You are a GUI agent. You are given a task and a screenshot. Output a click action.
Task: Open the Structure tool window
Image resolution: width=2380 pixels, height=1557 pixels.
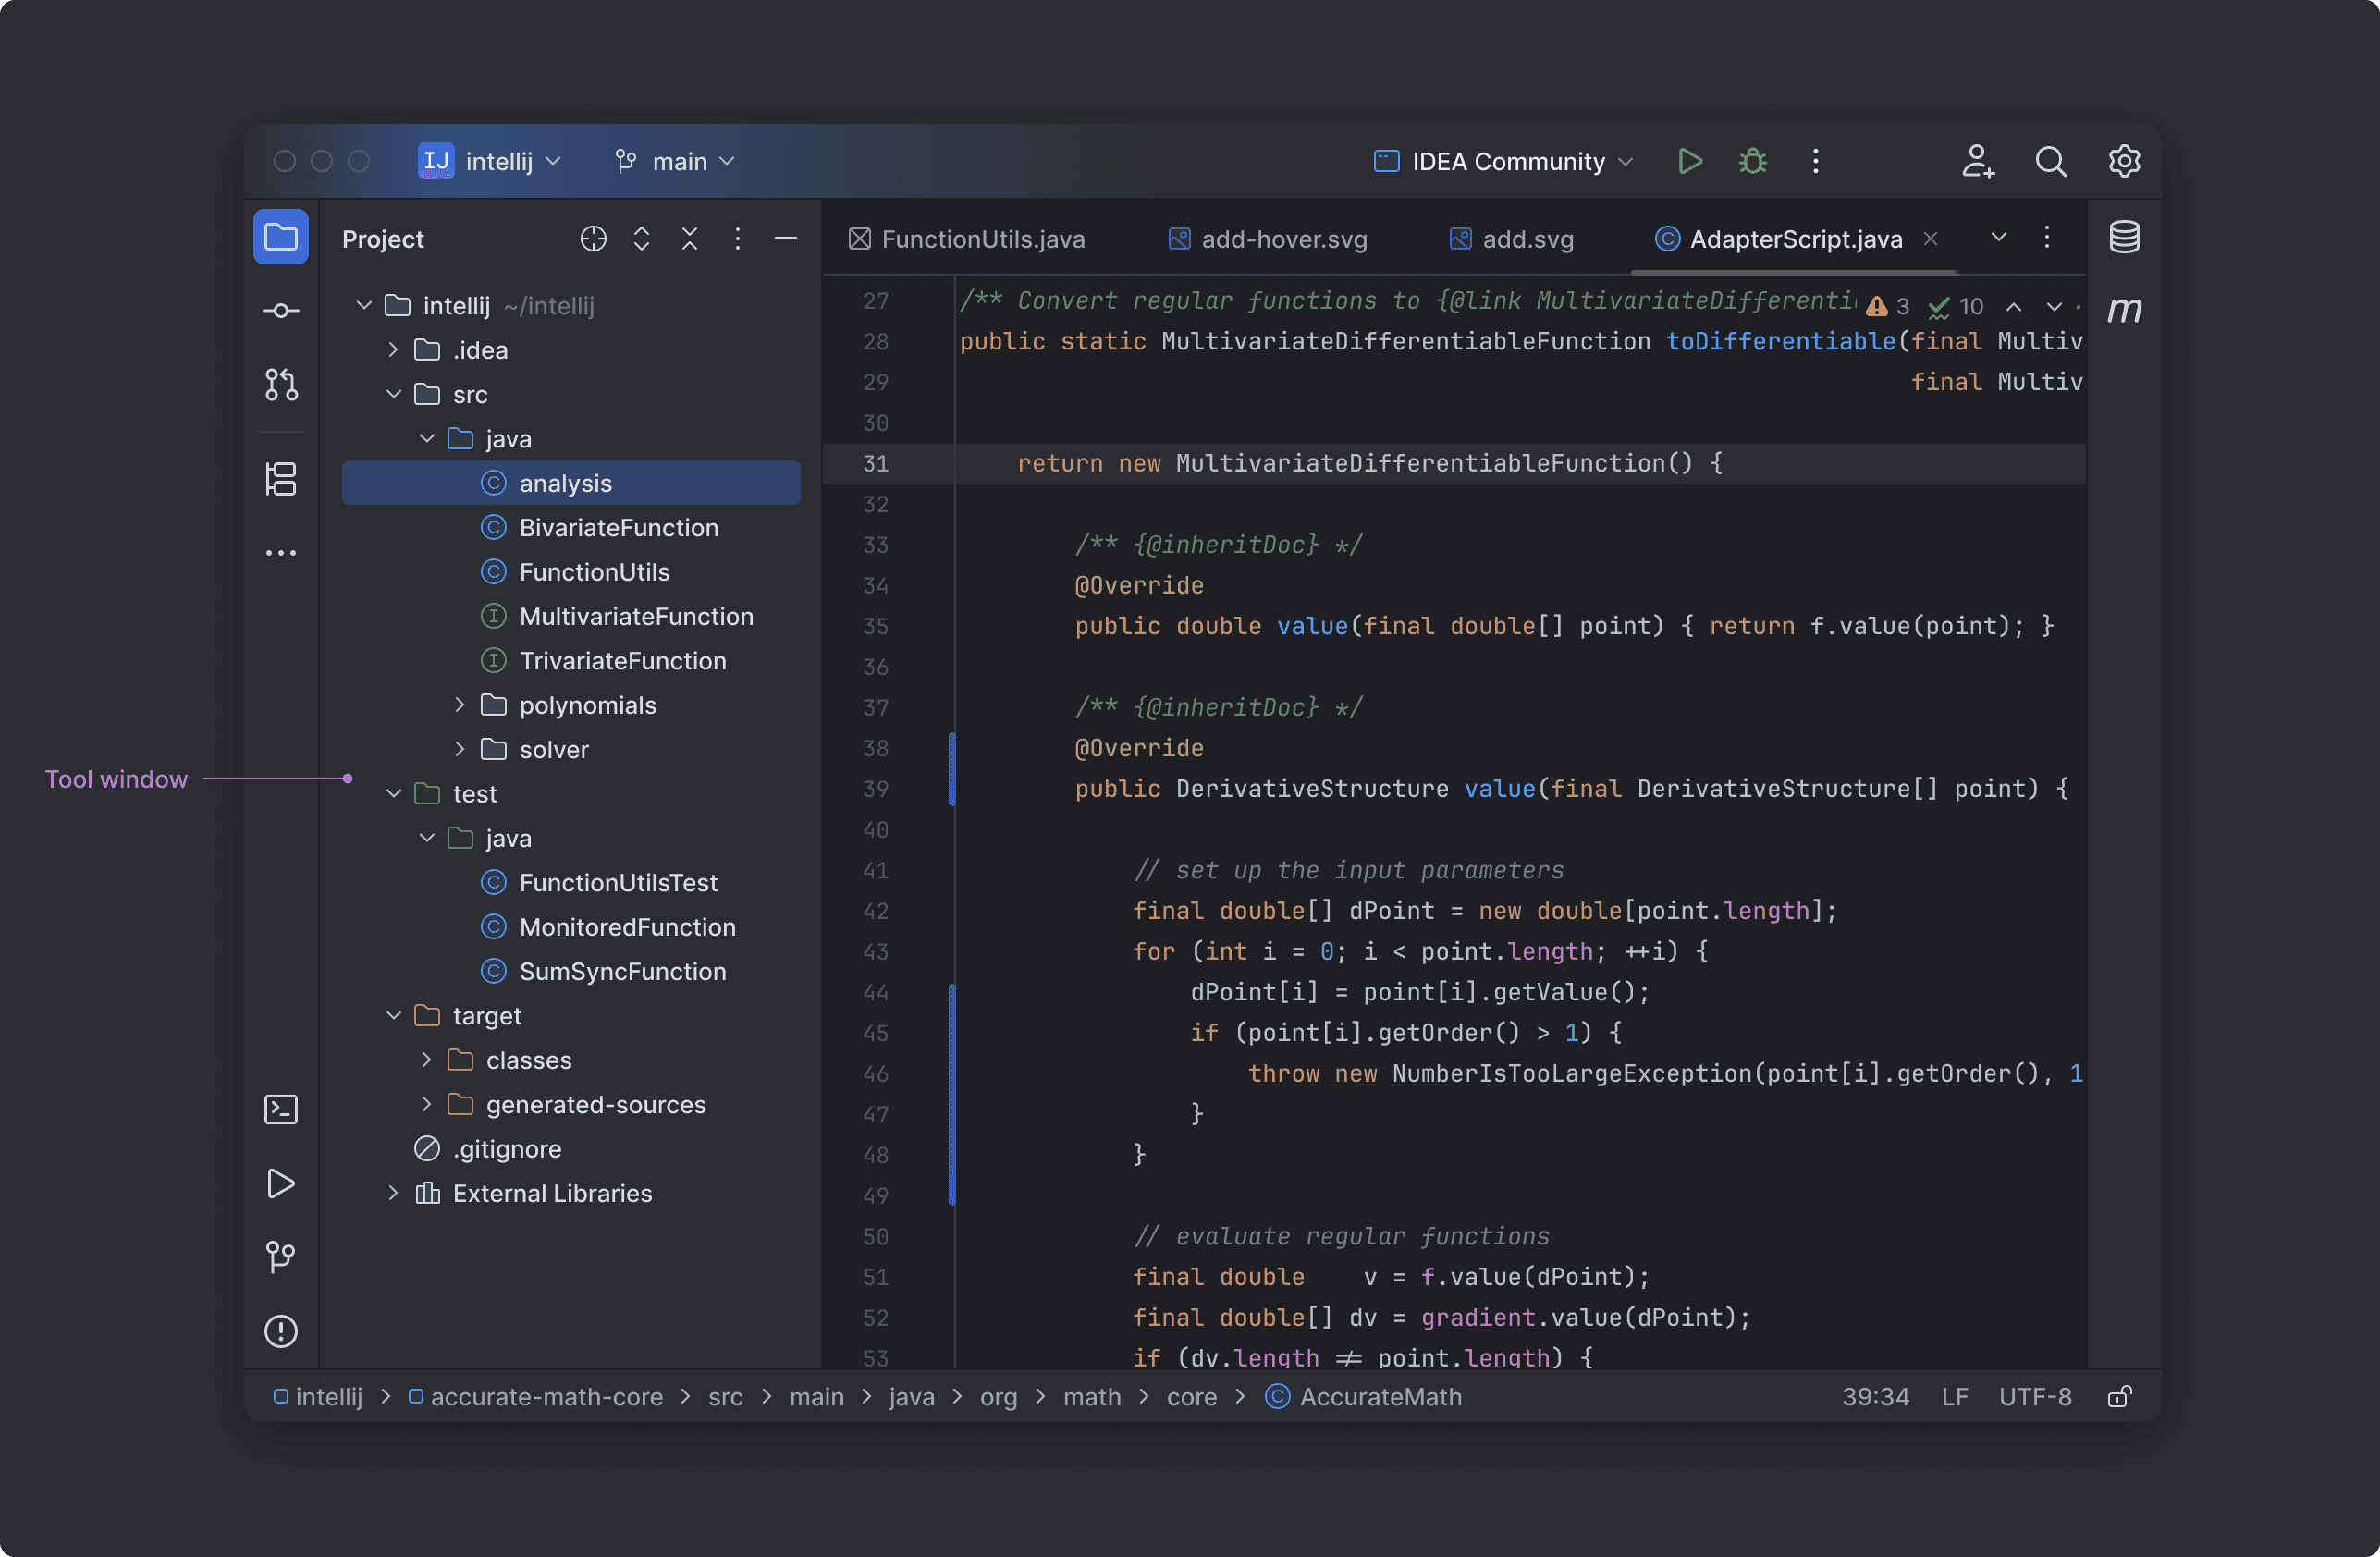coord(281,480)
